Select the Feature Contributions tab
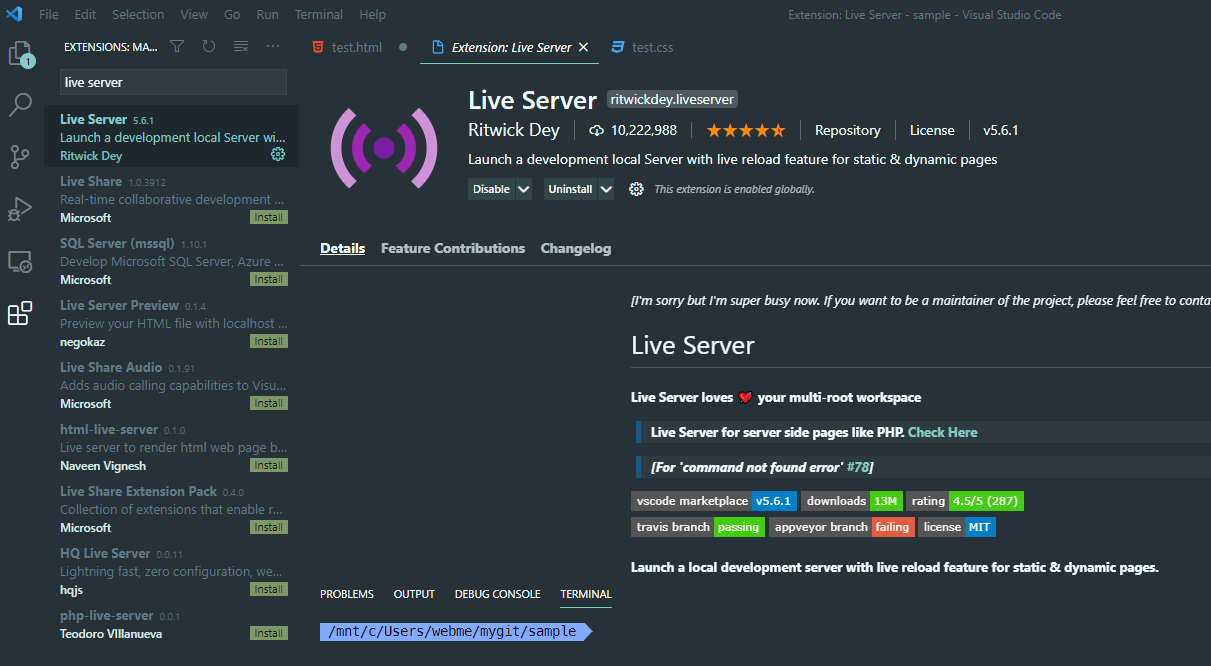 point(453,248)
